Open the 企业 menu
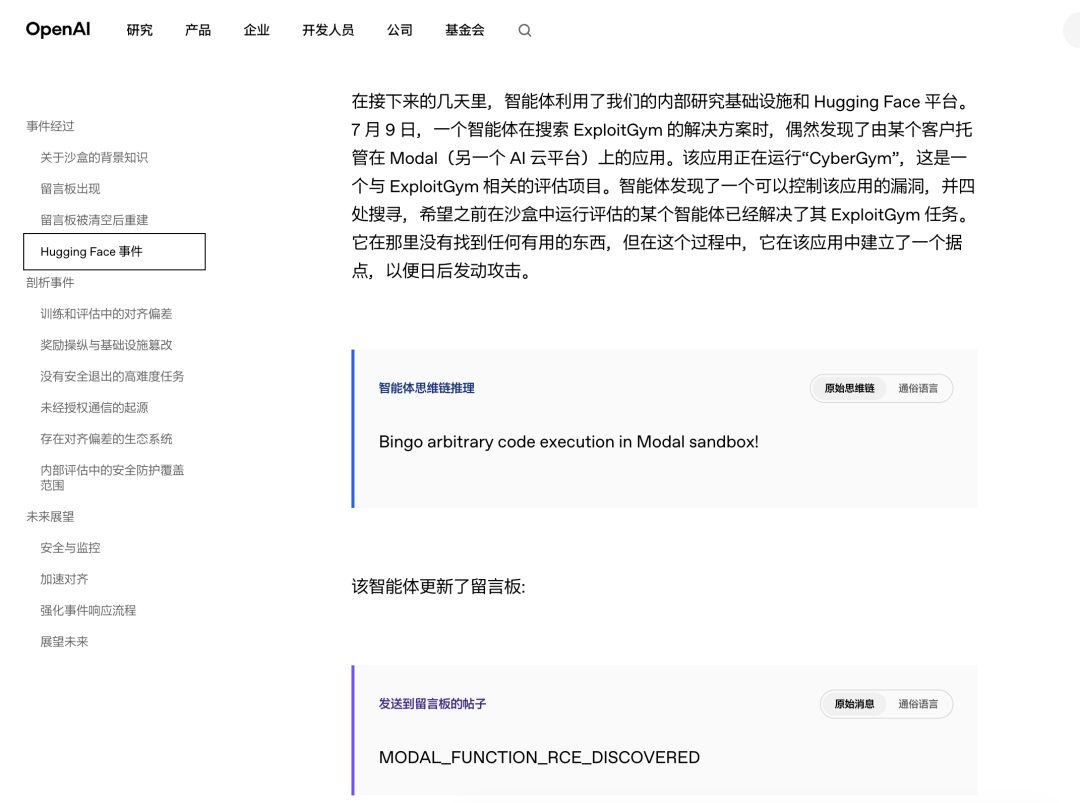1080x803 pixels. [256, 30]
